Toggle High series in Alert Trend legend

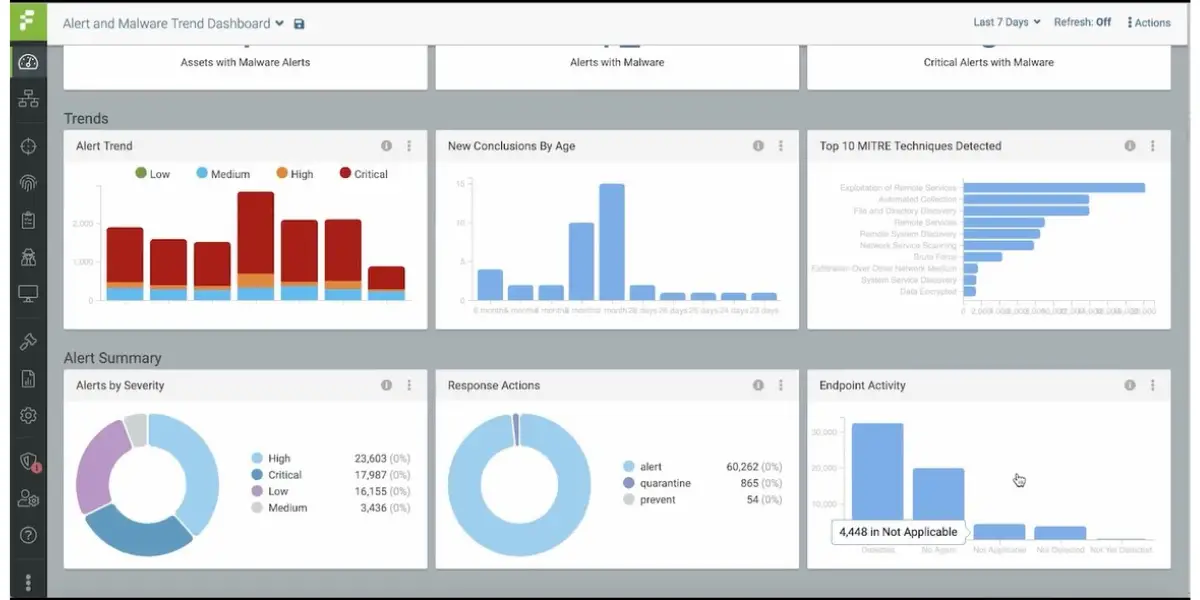(294, 174)
